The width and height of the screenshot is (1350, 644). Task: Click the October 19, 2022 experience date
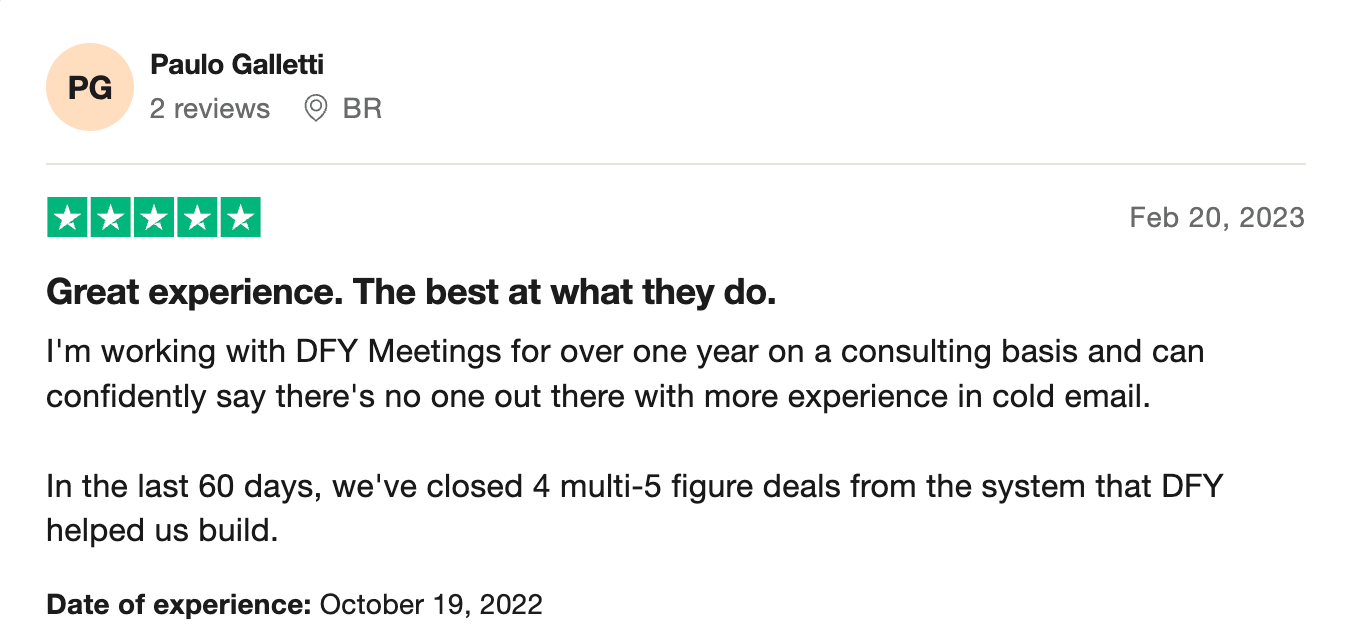point(431,604)
